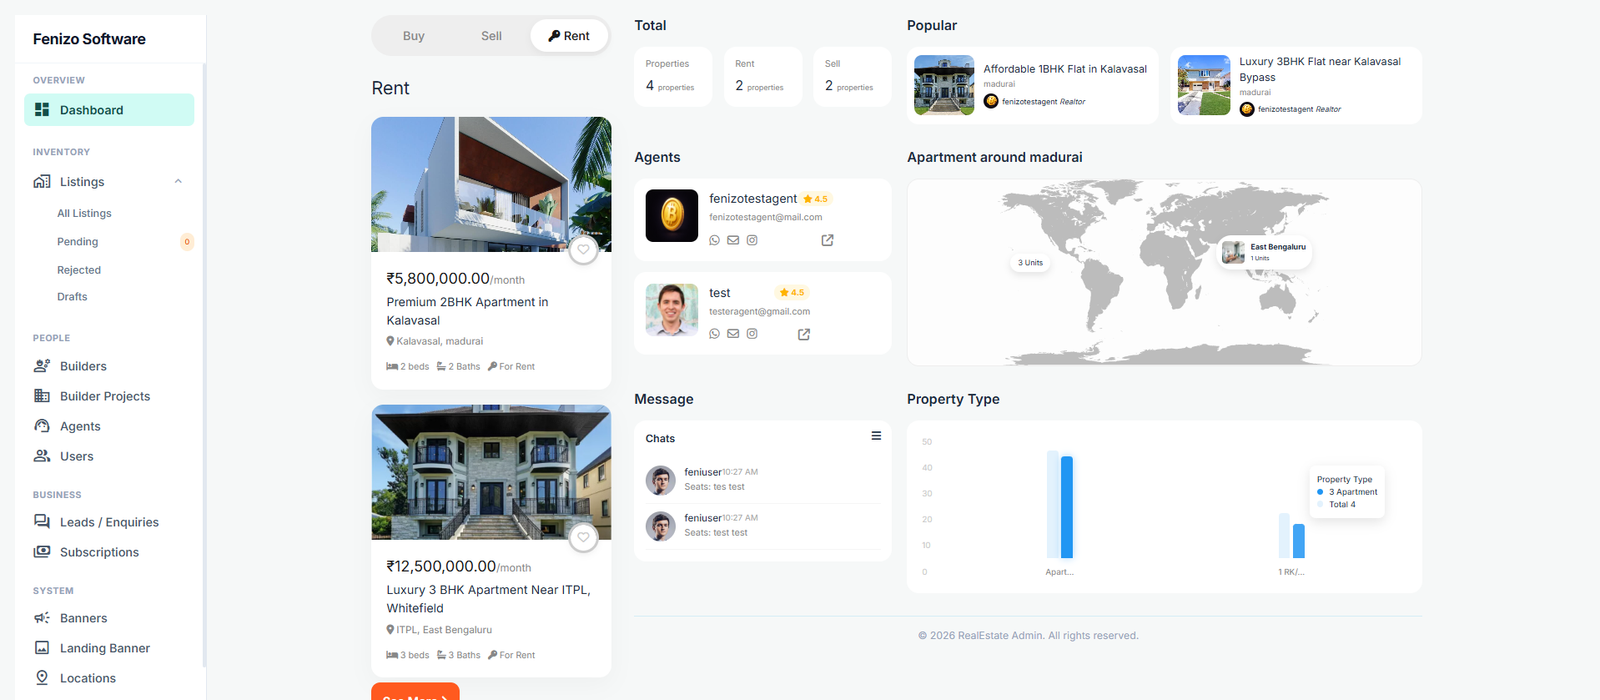Click the ₹12,500,000.00/month price
The height and width of the screenshot is (700, 1600).
(459, 566)
